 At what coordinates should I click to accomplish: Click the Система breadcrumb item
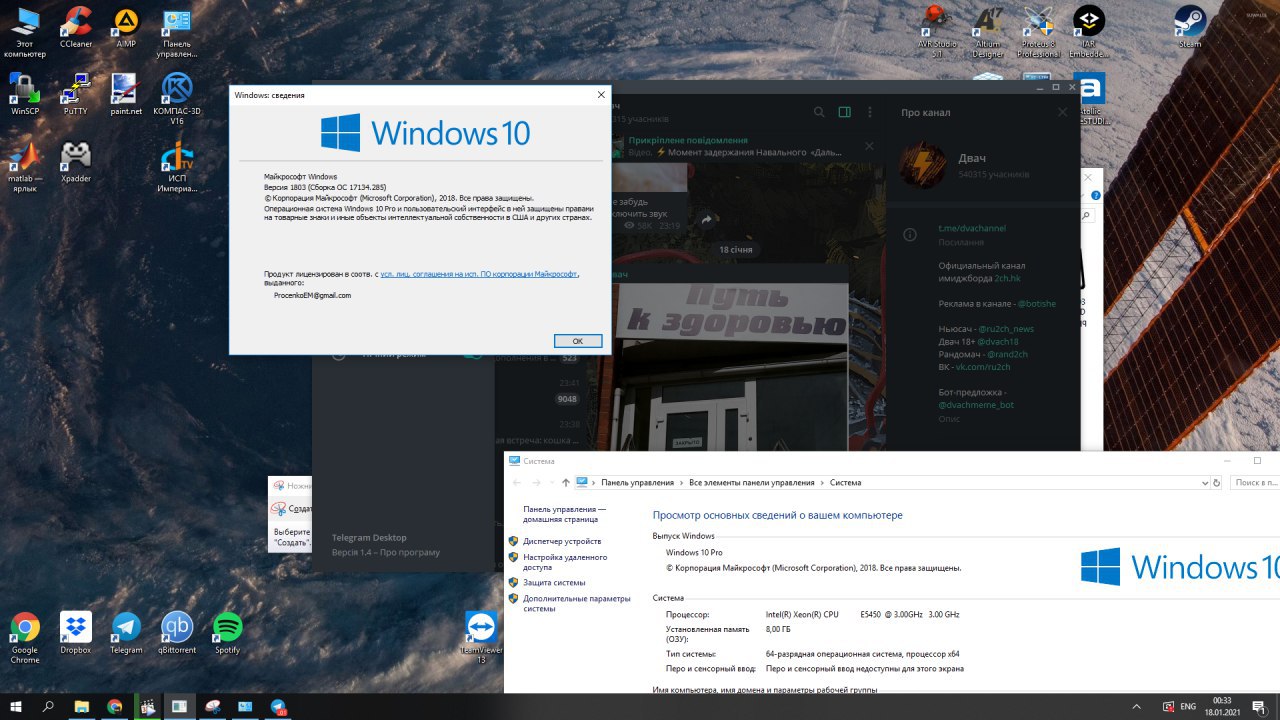[845, 482]
